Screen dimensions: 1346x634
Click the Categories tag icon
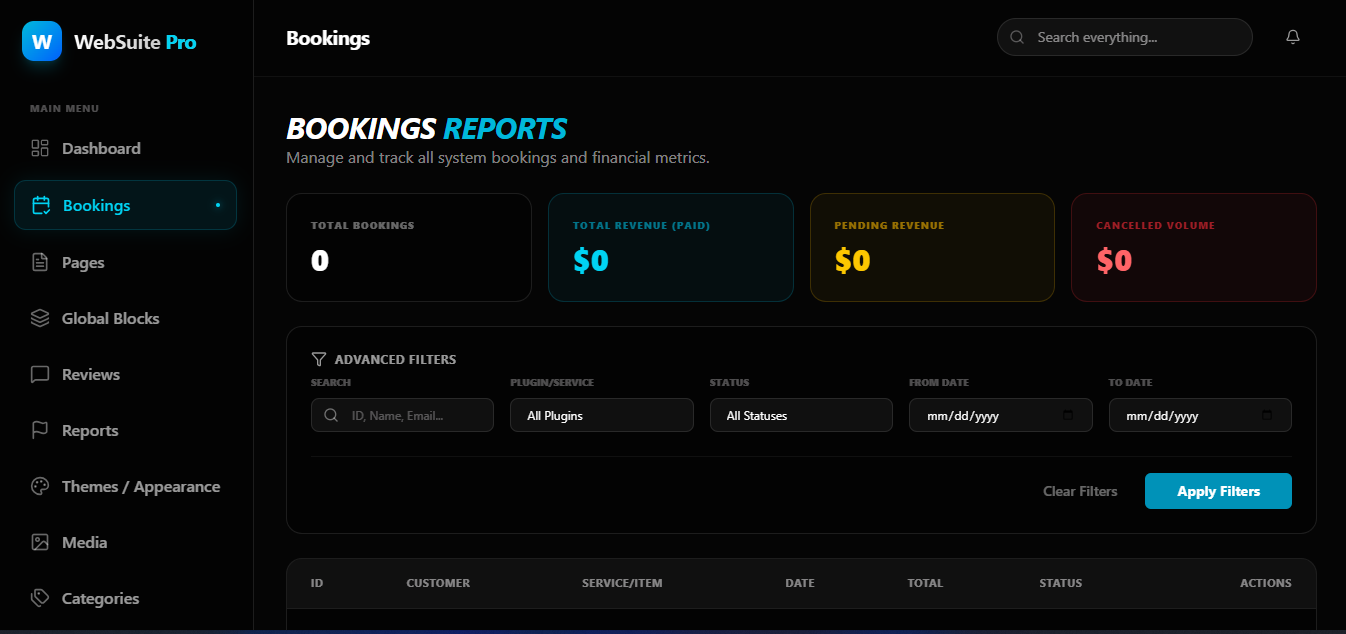coord(40,599)
